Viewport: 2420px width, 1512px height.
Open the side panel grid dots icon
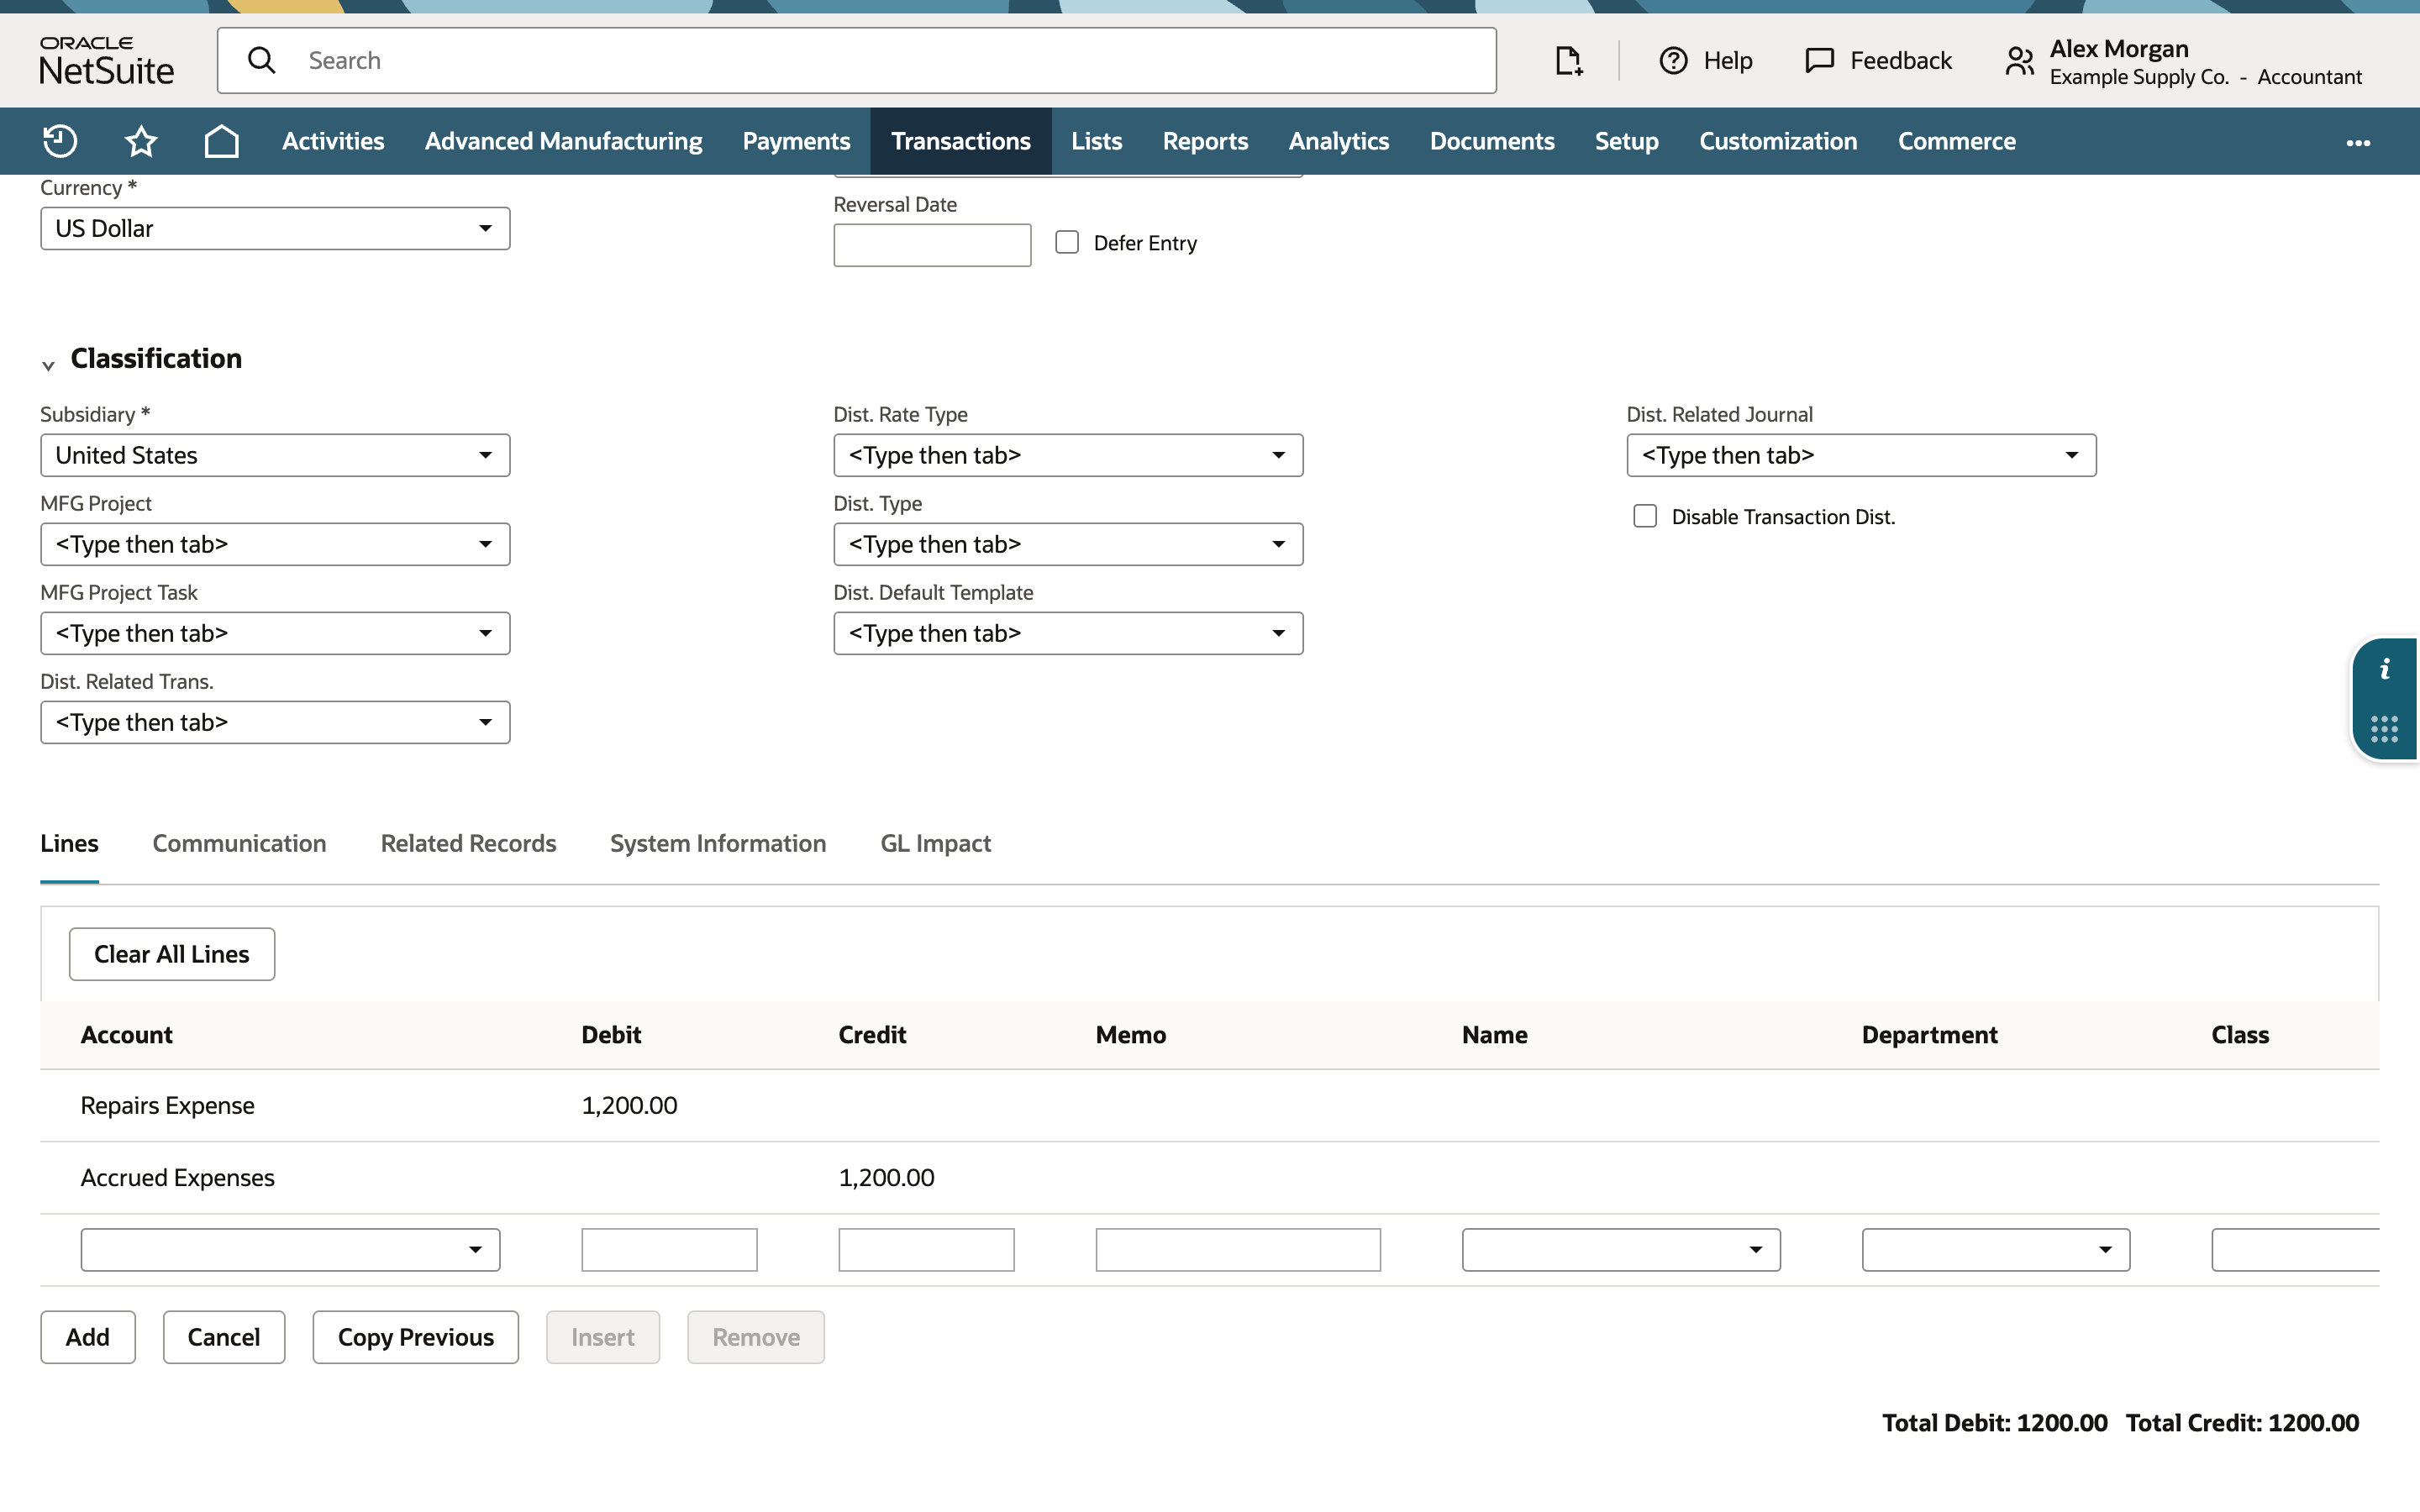[2385, 728]
